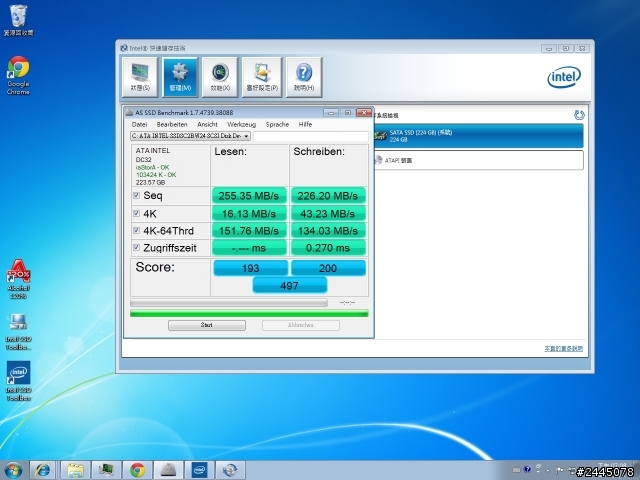Open the Preferences (P) icon in Intel window
640x480 pixels.
[x=262, y=77]
